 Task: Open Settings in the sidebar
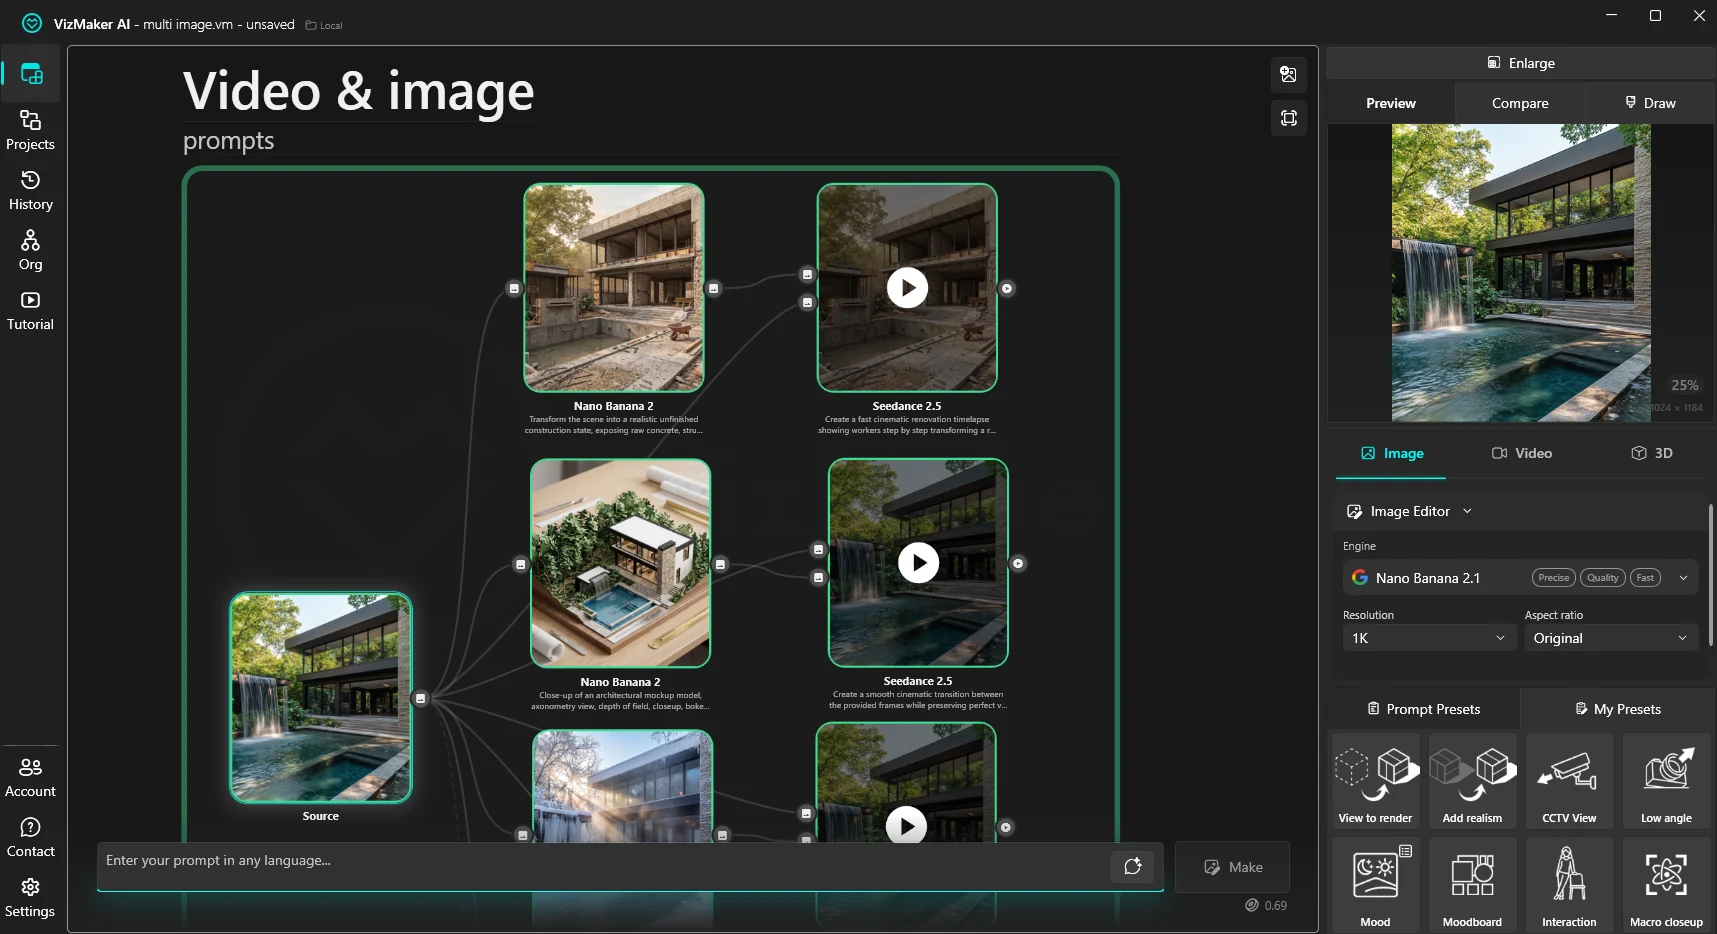click(30, 898)
